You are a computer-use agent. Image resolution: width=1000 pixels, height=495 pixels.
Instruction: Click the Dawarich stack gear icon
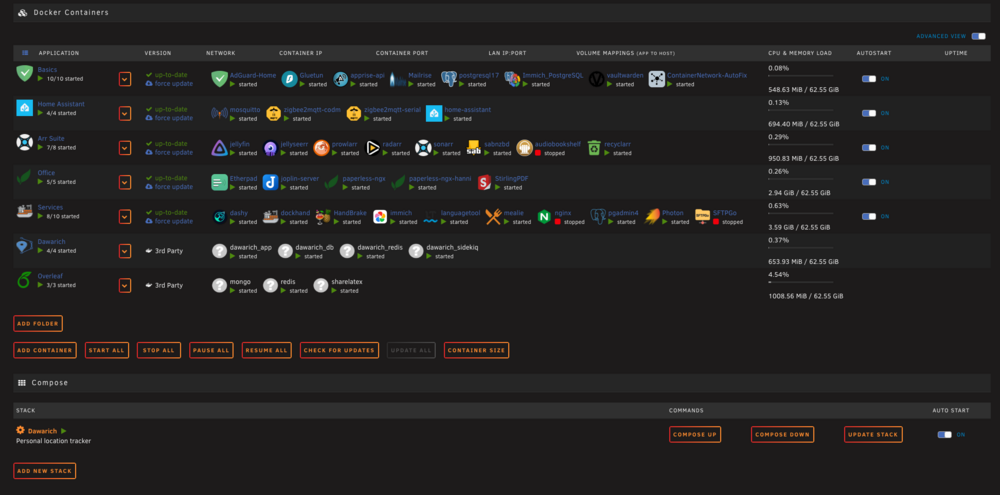20,431
